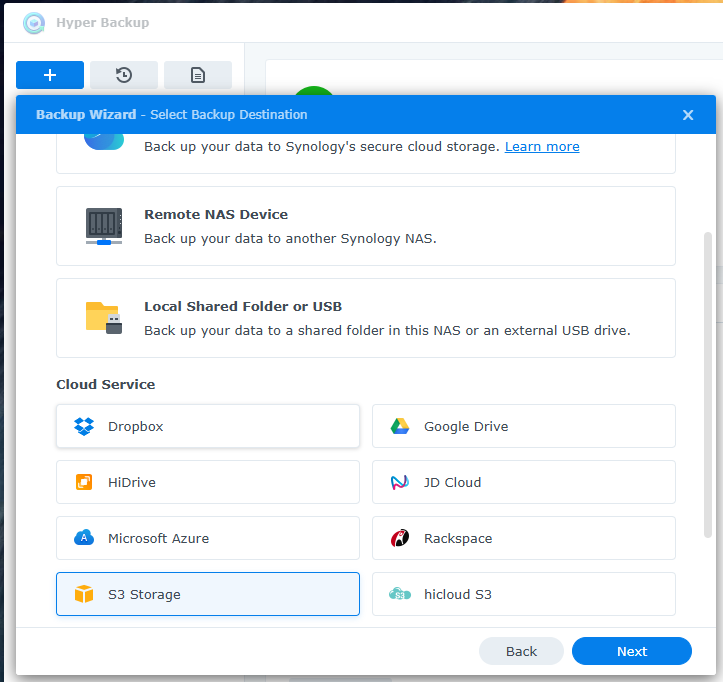Select the Rackspace label

(x=458, y=539)
